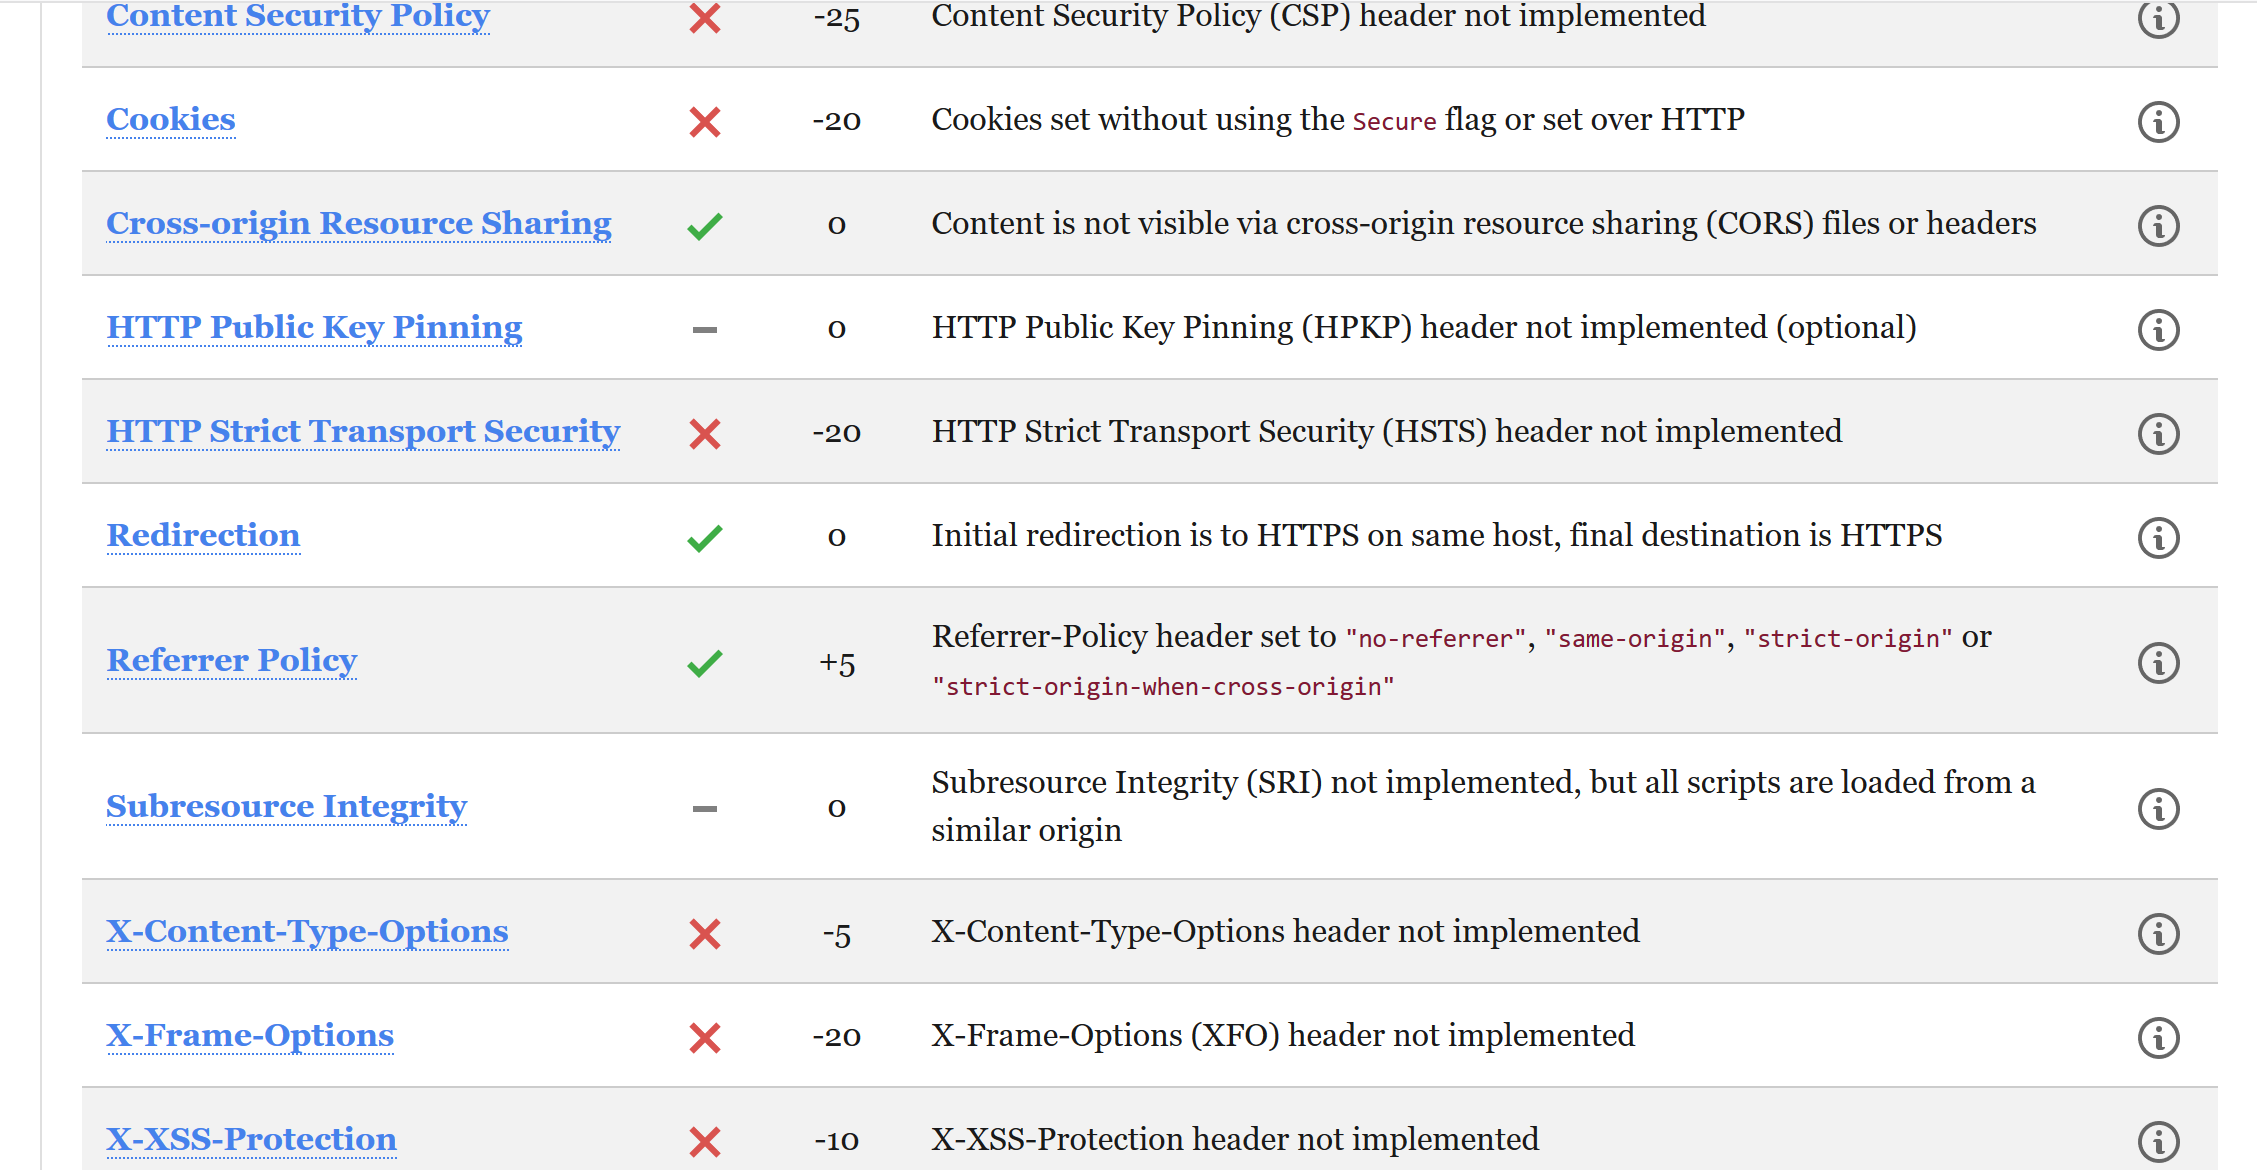Open info icon for HTTP Strict Transport Security

[2158, 434]
